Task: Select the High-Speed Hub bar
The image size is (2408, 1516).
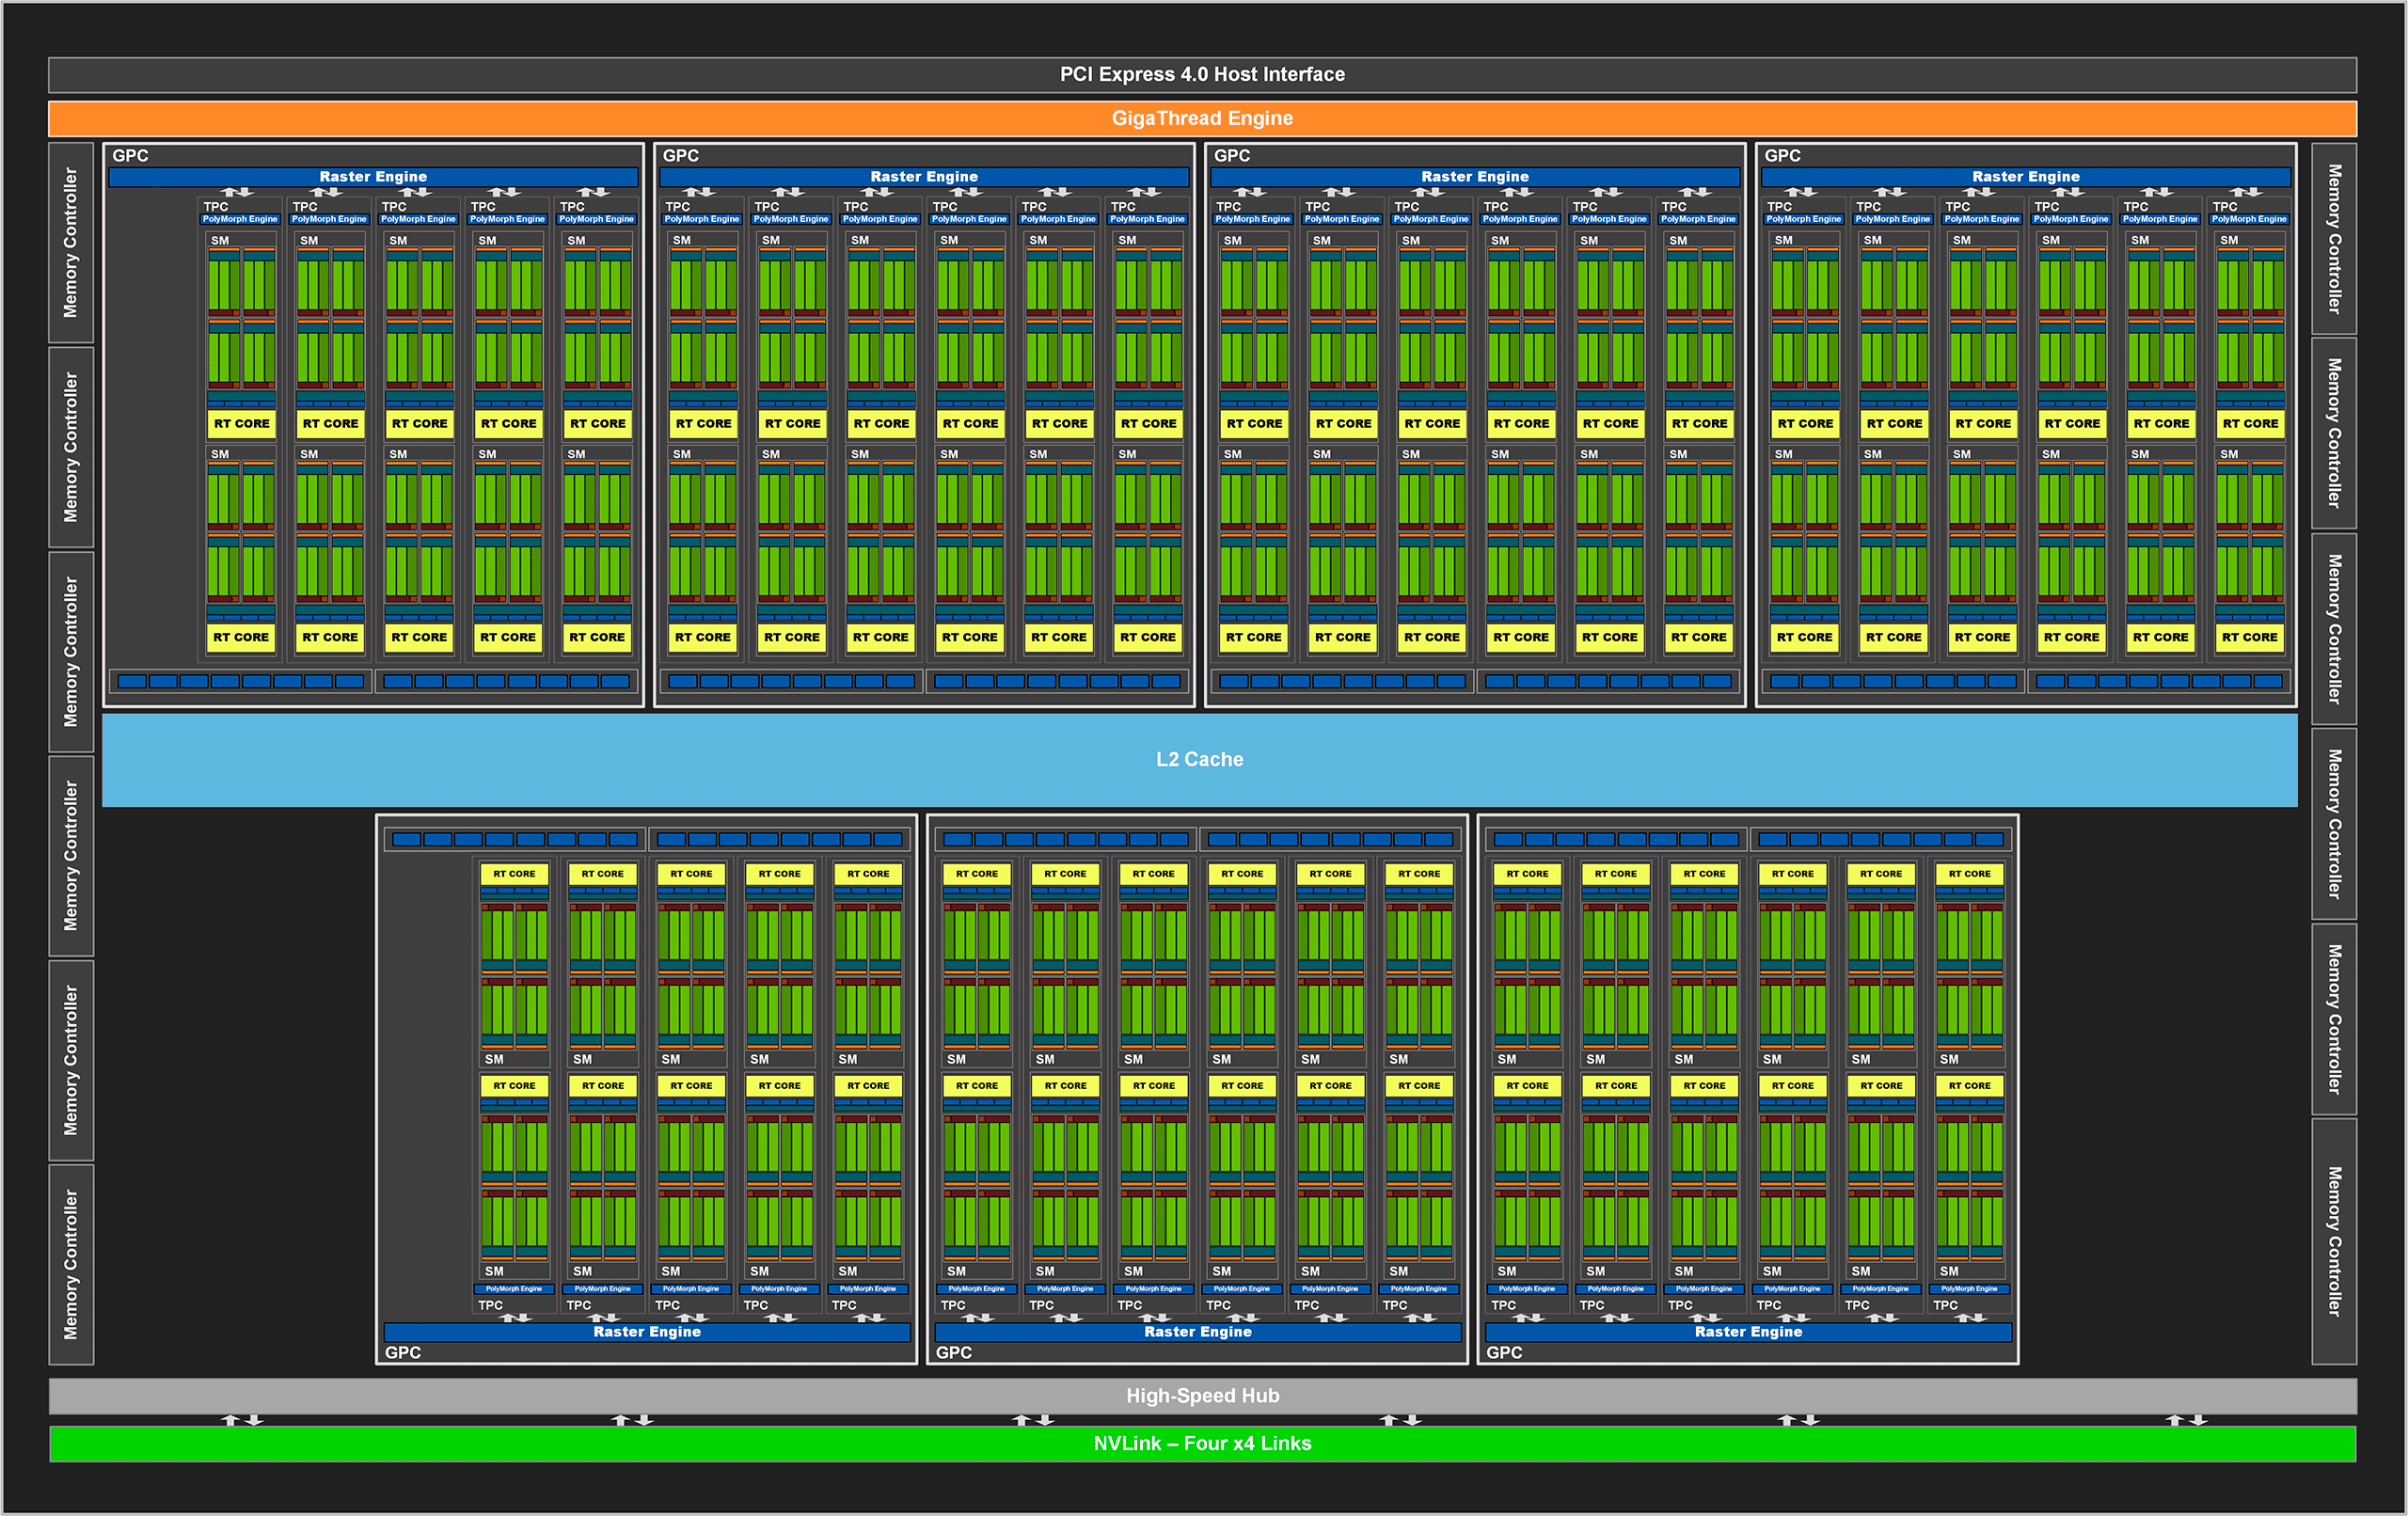Action: (1200, 1395)
